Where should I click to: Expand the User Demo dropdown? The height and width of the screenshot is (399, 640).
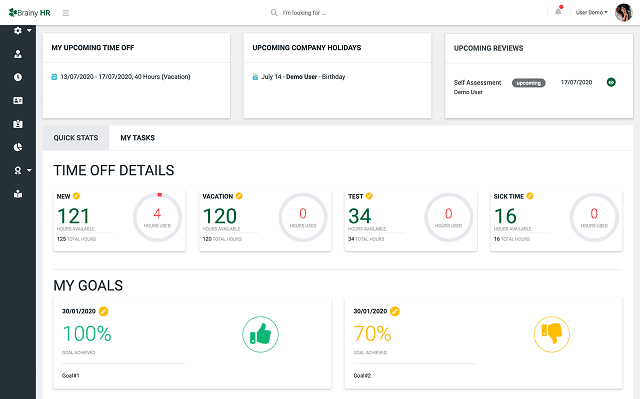(591, 13)
